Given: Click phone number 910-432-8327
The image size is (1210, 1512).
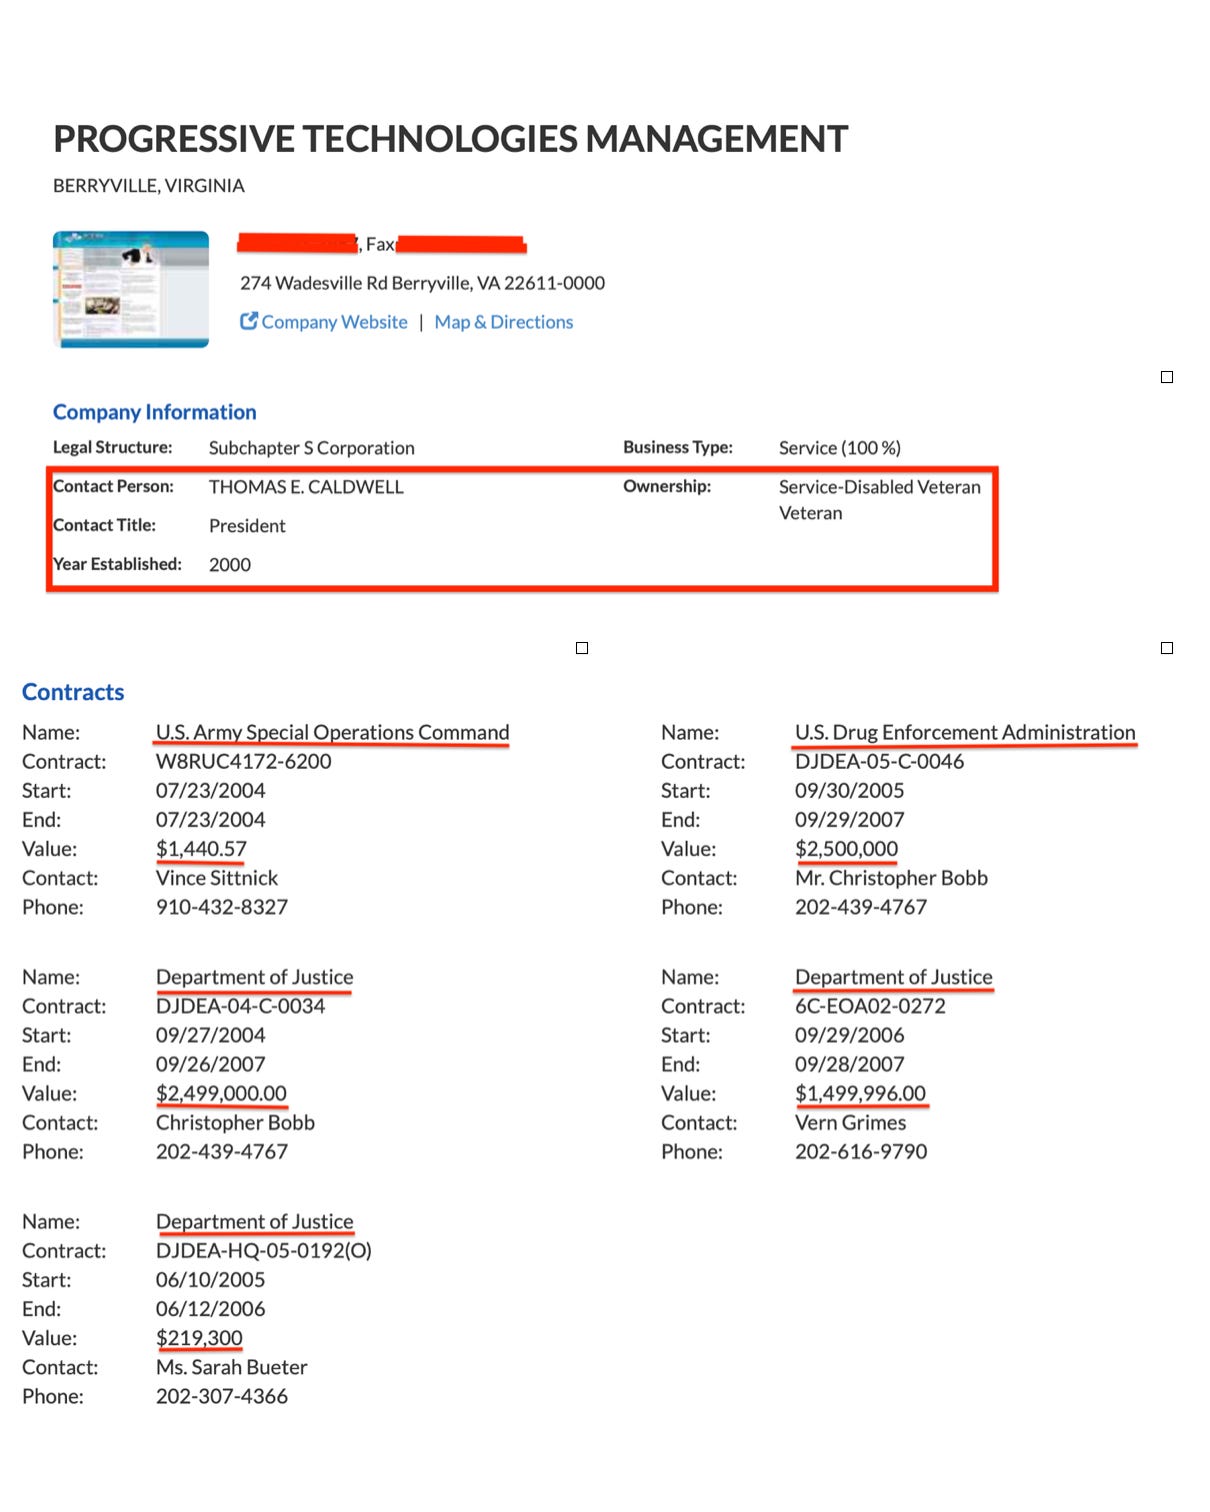Looking at the screenshot, I should (x=221, y=907).
